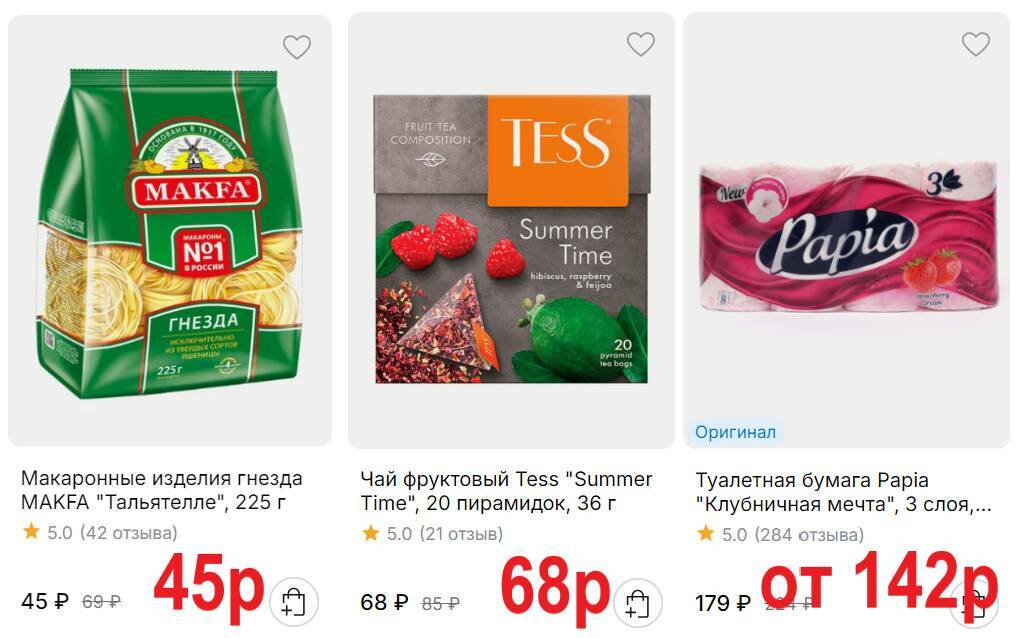Click the 45 ₽ price of MAKFA
This screenshot has height=638, width=1019.
click(45, 601)
